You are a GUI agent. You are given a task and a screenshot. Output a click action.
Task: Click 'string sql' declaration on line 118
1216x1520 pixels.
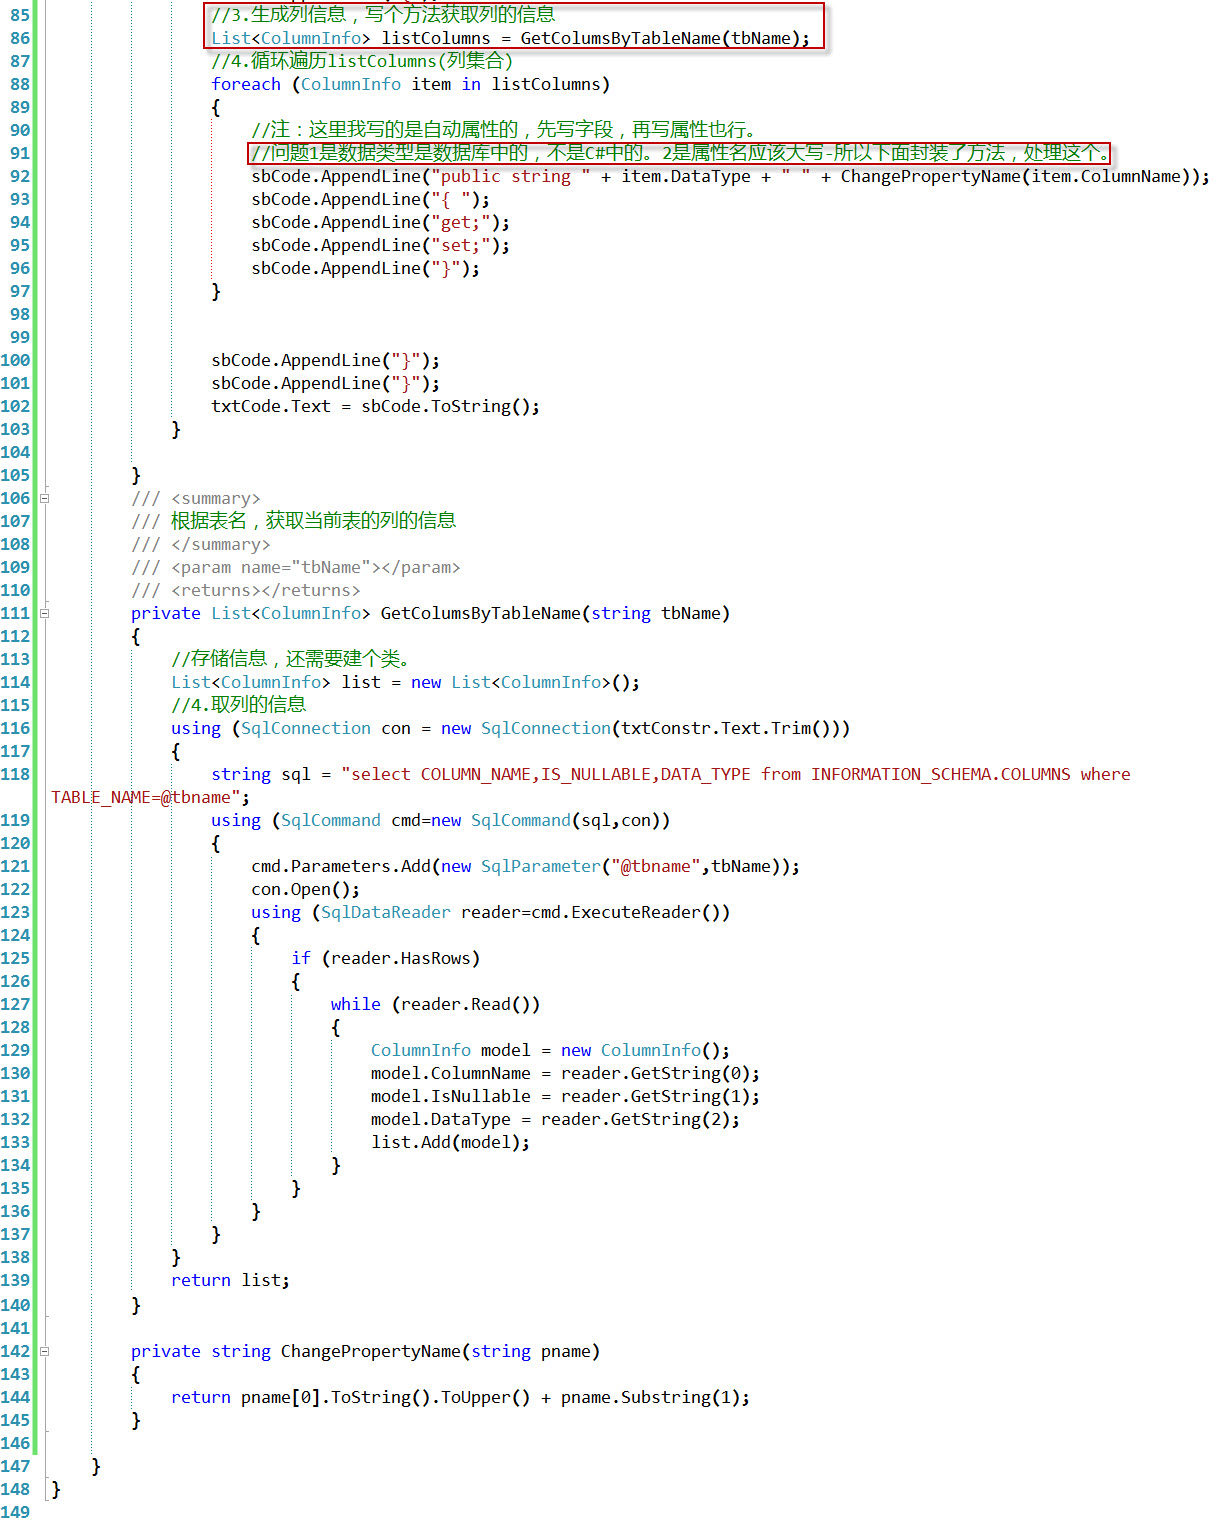261,774
